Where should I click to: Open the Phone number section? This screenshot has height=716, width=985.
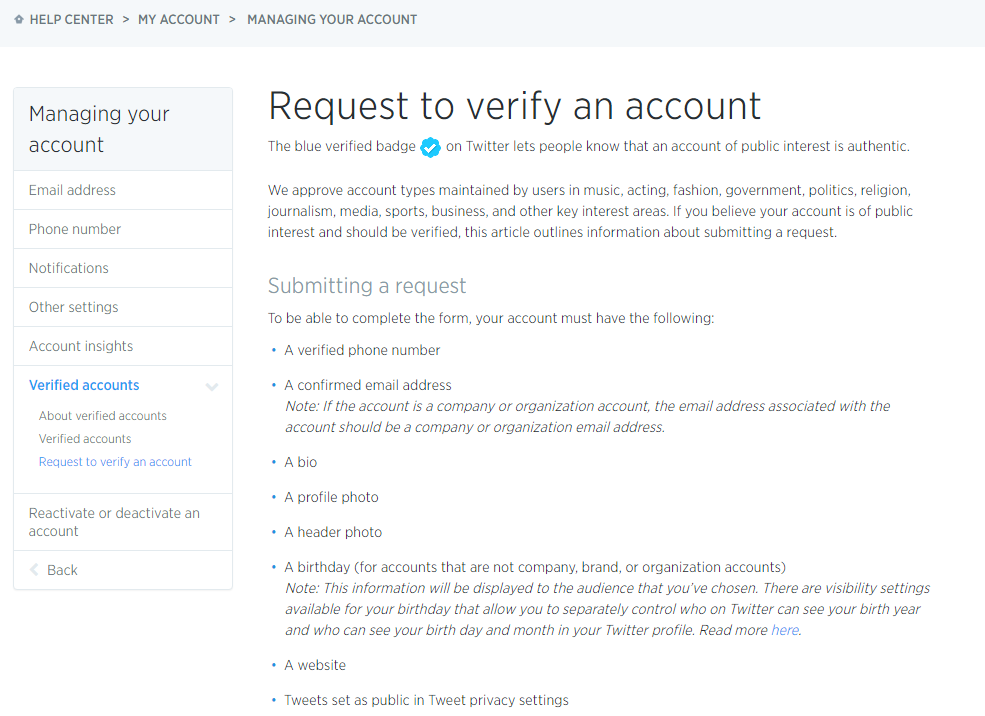(75, 228)
